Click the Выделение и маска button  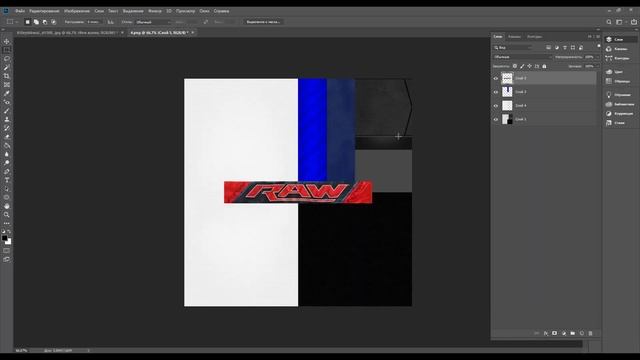263,22
